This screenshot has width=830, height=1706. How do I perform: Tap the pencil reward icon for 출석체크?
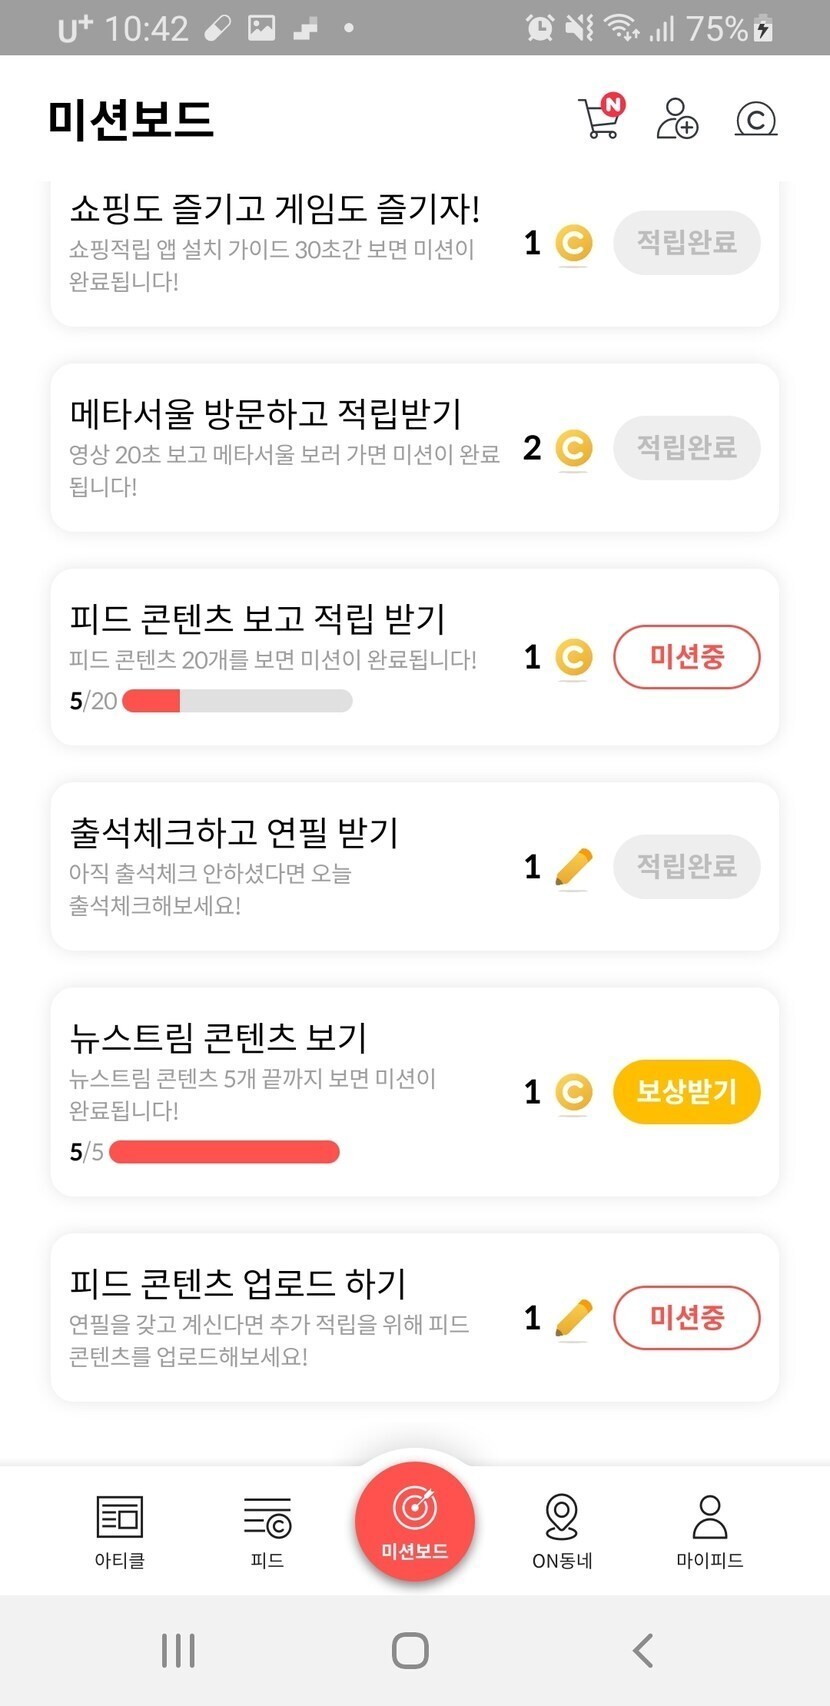[x=573, y=867]
